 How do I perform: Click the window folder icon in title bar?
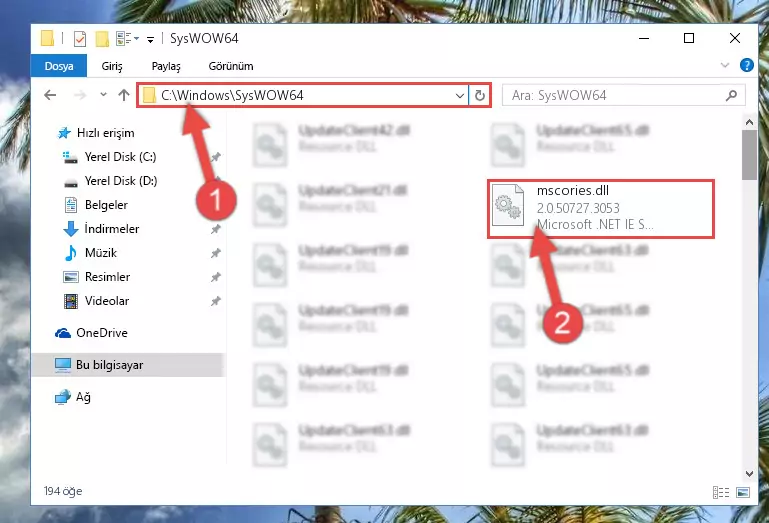pos(47,38)
